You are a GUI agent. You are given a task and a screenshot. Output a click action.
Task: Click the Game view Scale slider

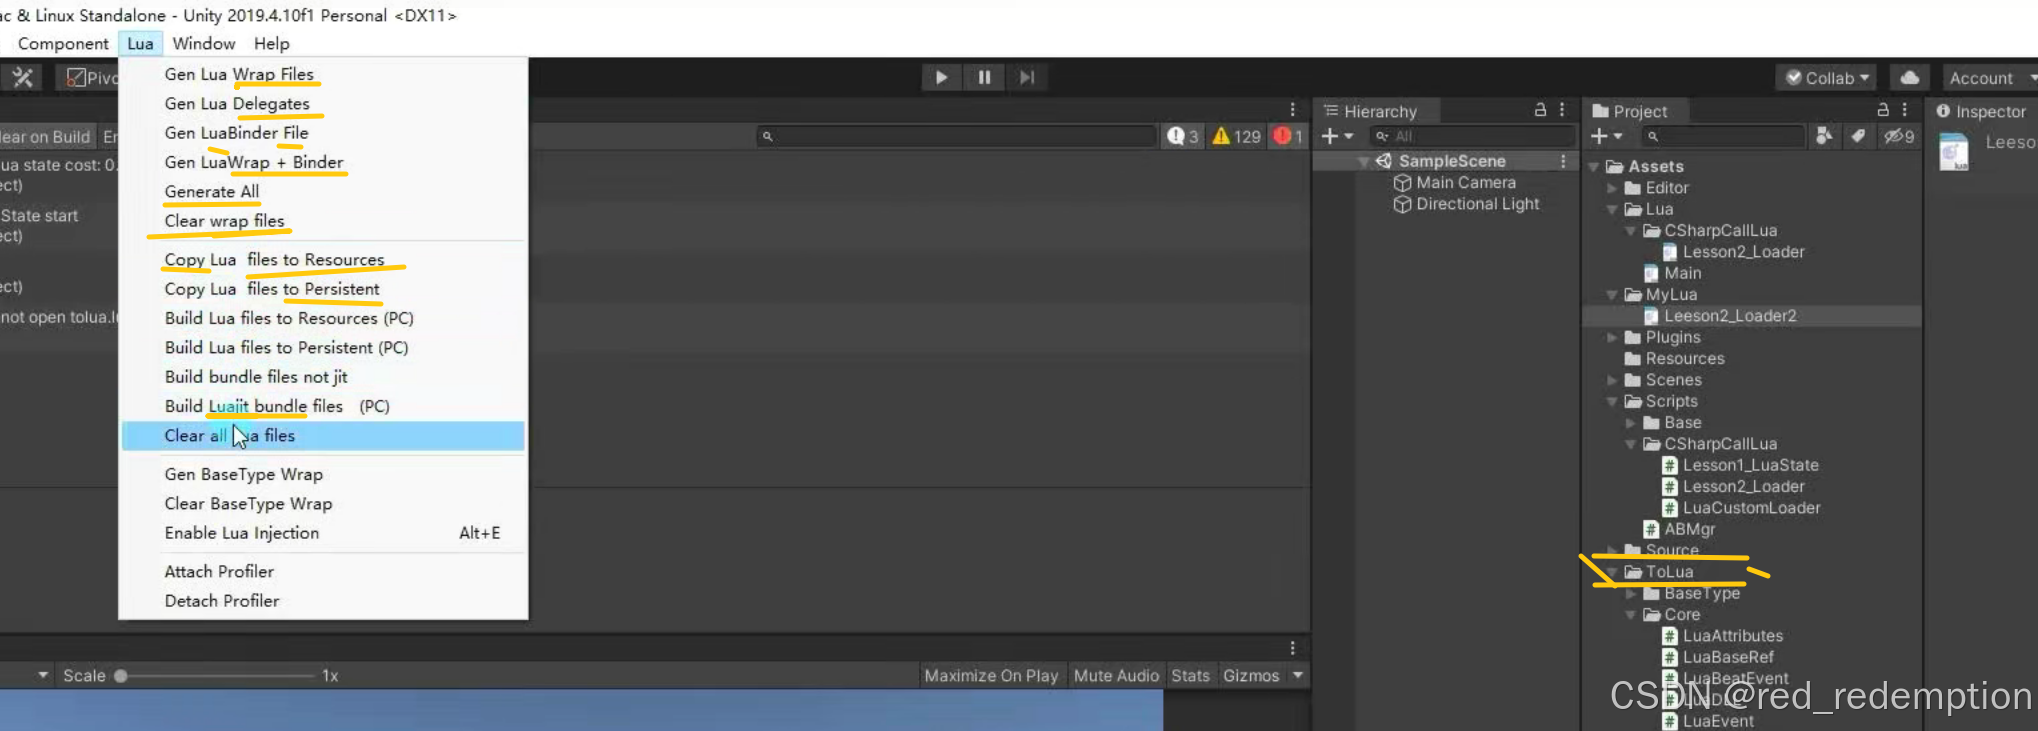click(x=215, y=676)
